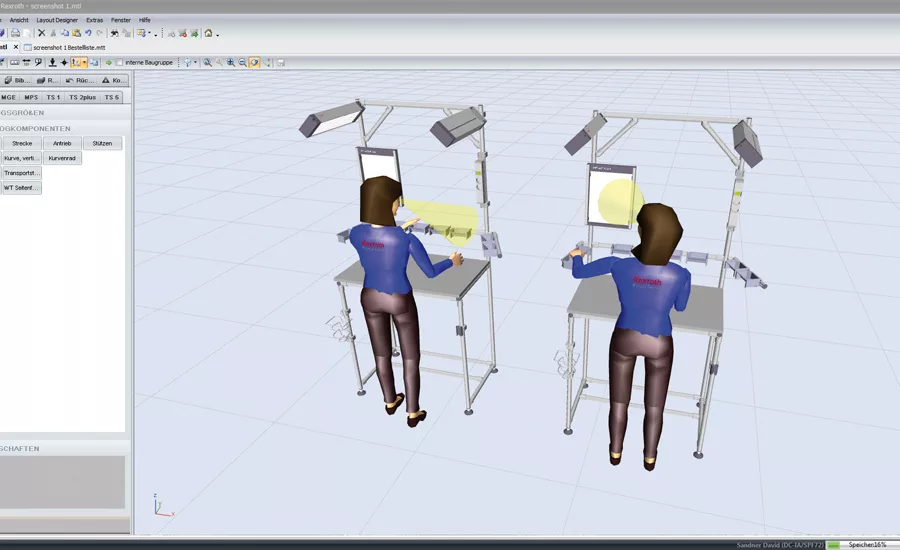Click the binoculars Find icon

[x=114, y=33]
